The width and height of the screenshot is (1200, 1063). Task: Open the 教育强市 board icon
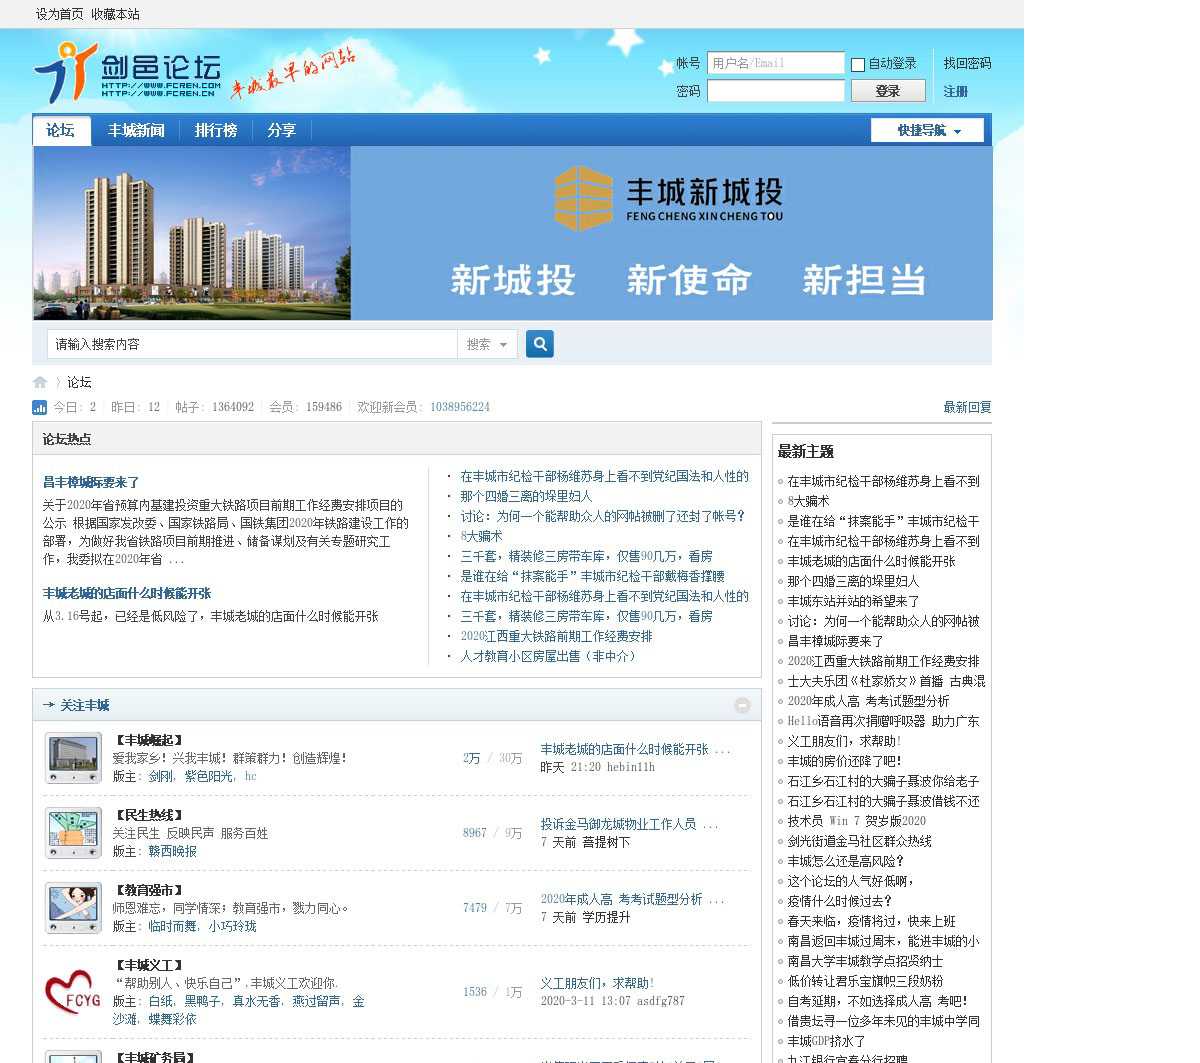[x=73, y=908]
